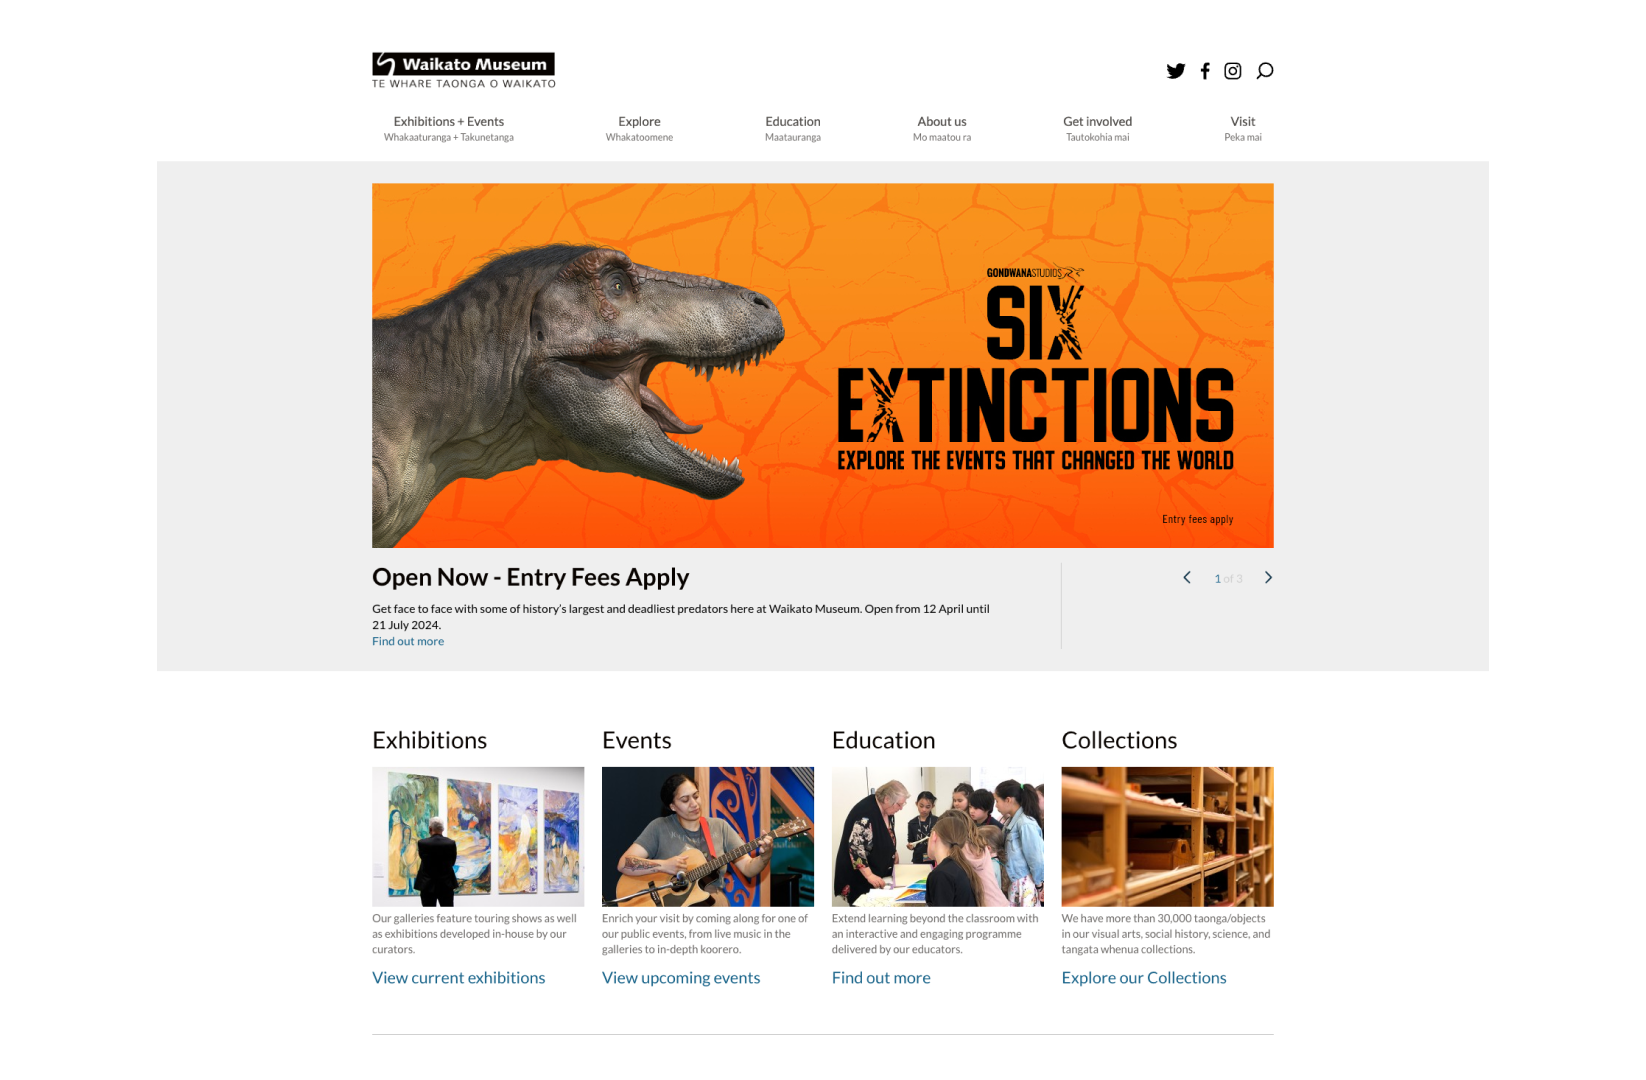
Task: Click the Collections section heading
Action: click(x=1119, y=740)
